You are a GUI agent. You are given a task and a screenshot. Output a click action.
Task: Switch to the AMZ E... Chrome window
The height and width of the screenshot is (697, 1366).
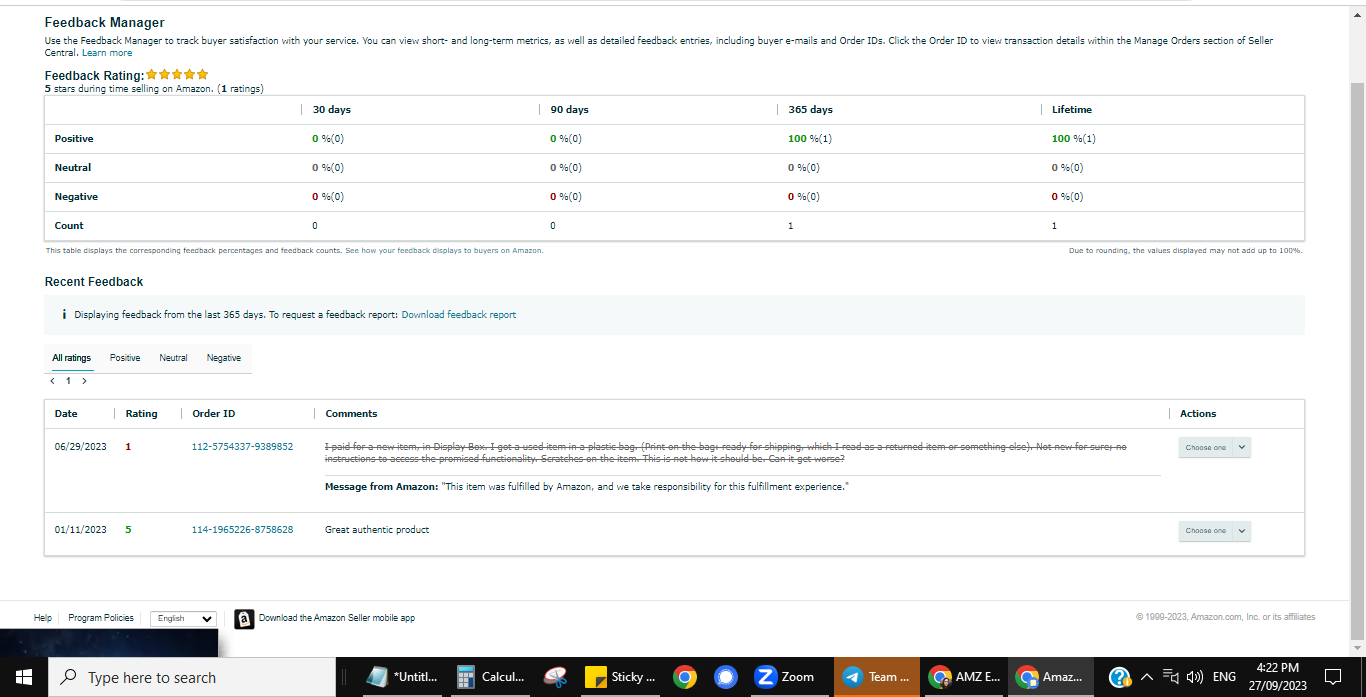pos(964,677)
